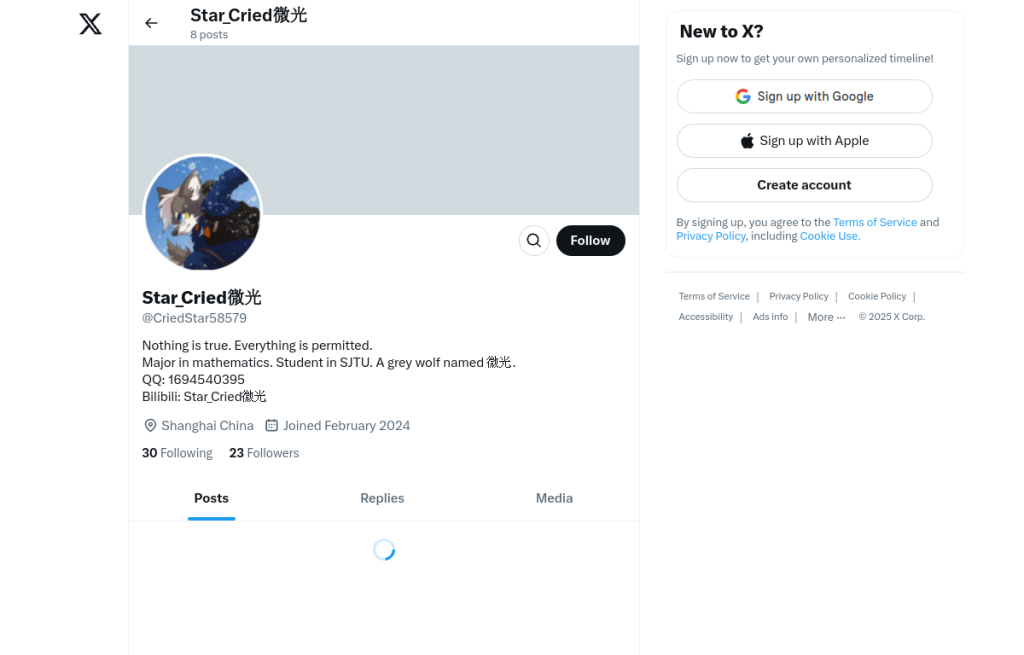
Task: Open Terms of Service link in signup text
Action: [874, 222]
